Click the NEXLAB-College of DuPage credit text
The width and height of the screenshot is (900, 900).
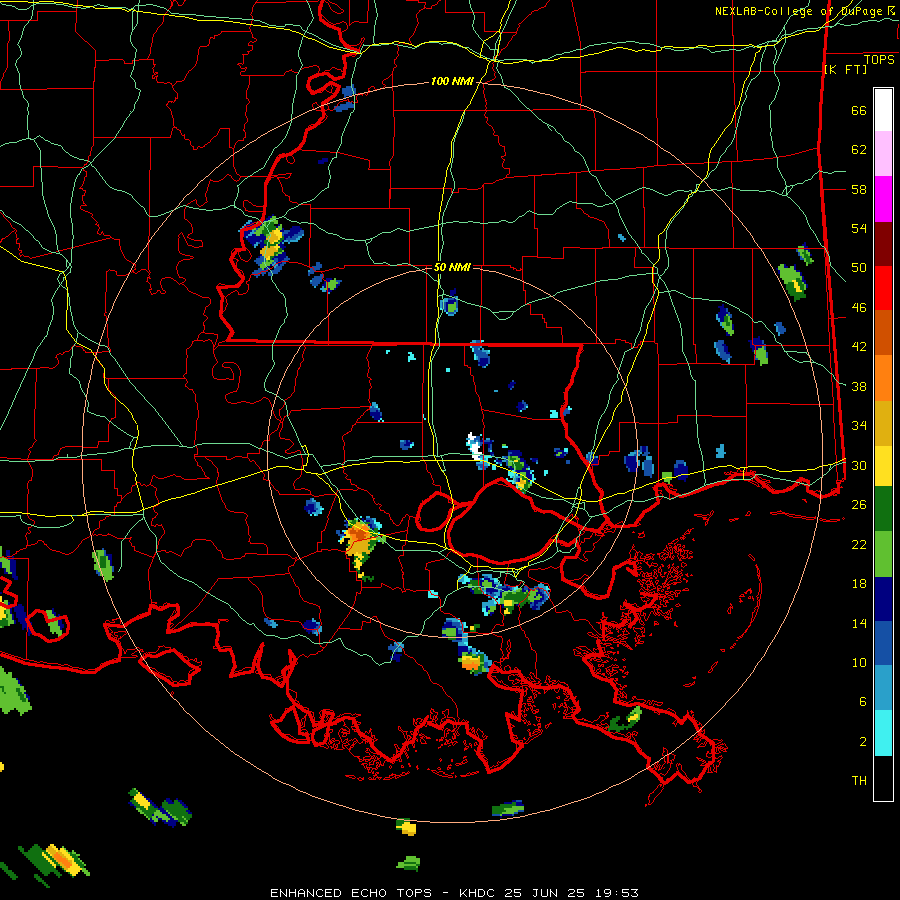click(804, 11)
